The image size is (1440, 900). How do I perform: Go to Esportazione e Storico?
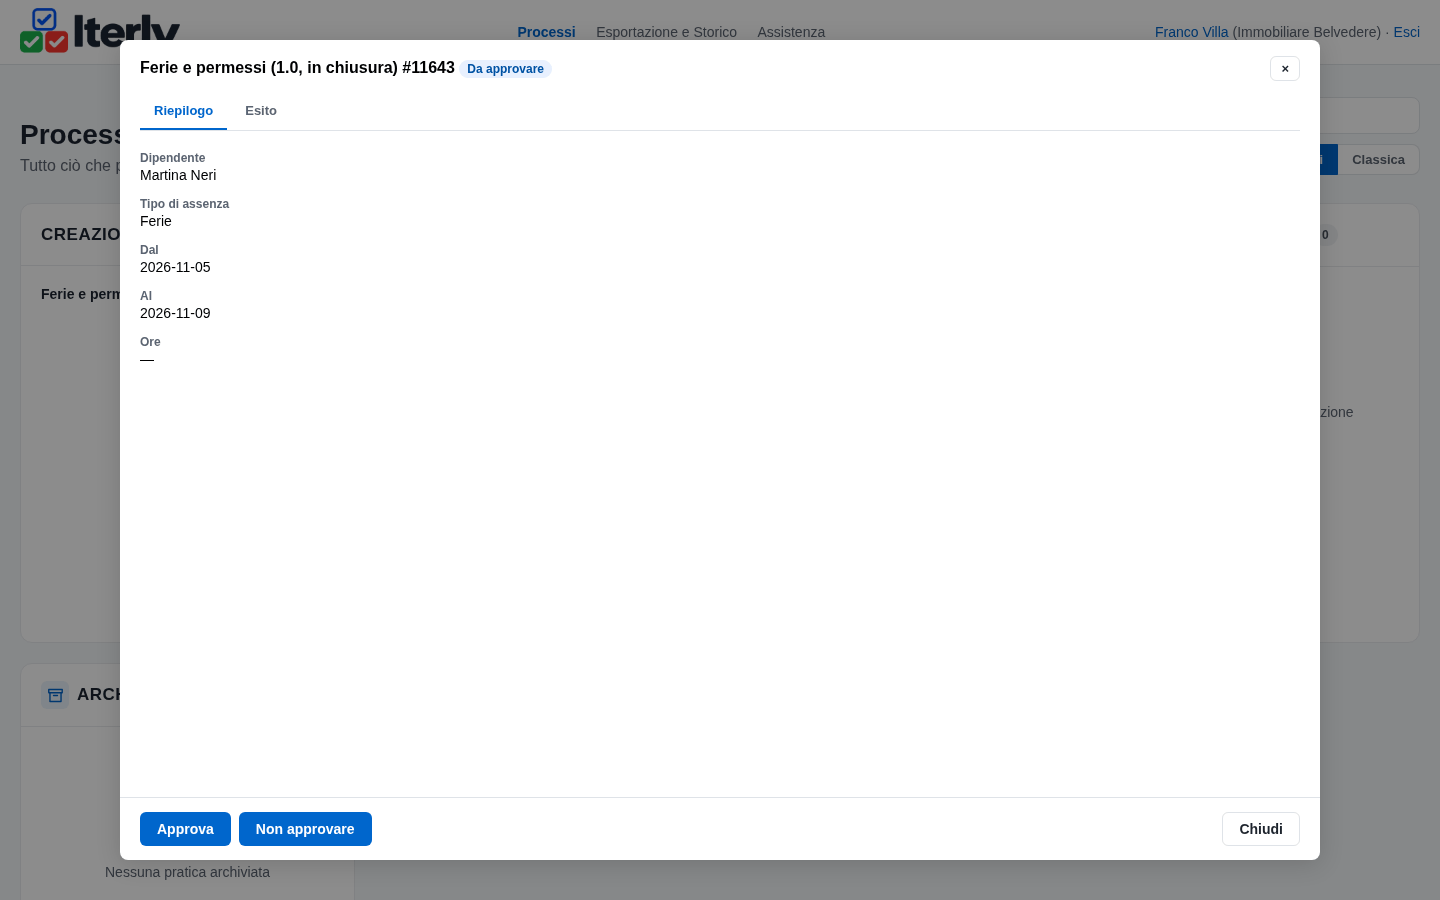click(666, 32)
